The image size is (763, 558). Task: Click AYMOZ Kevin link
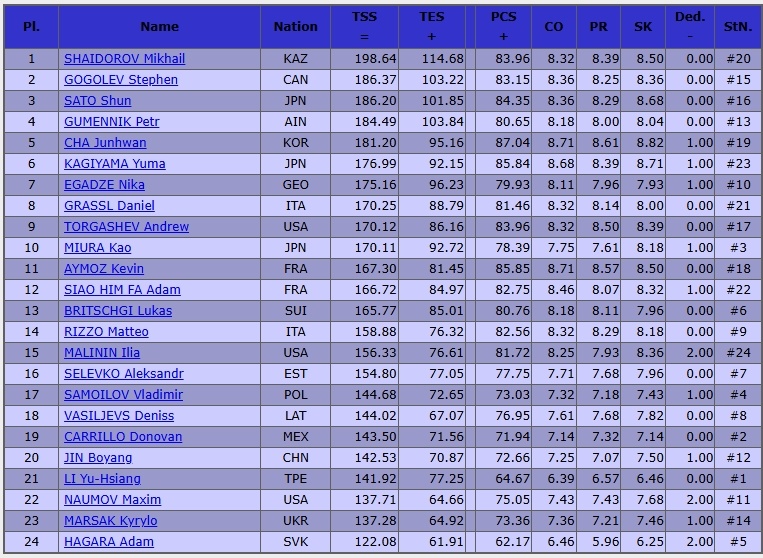click(104, 269)
